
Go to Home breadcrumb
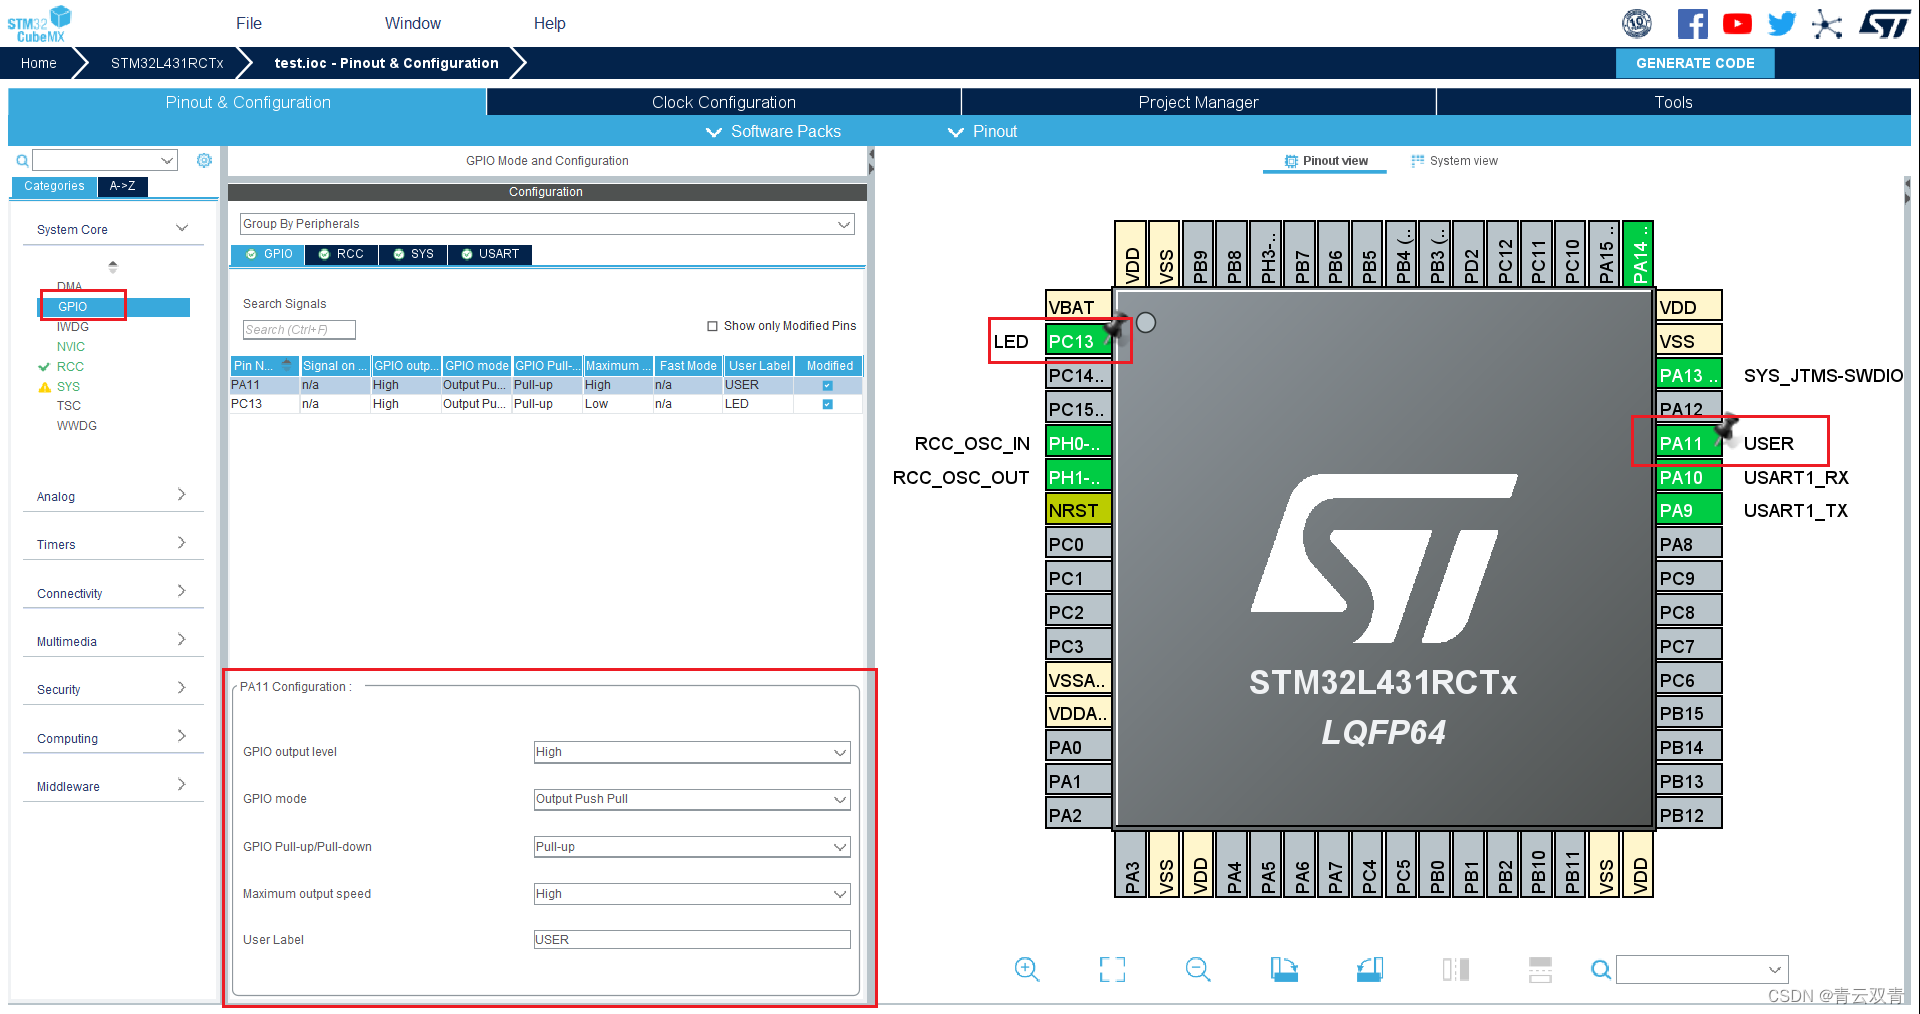(39, 63)
